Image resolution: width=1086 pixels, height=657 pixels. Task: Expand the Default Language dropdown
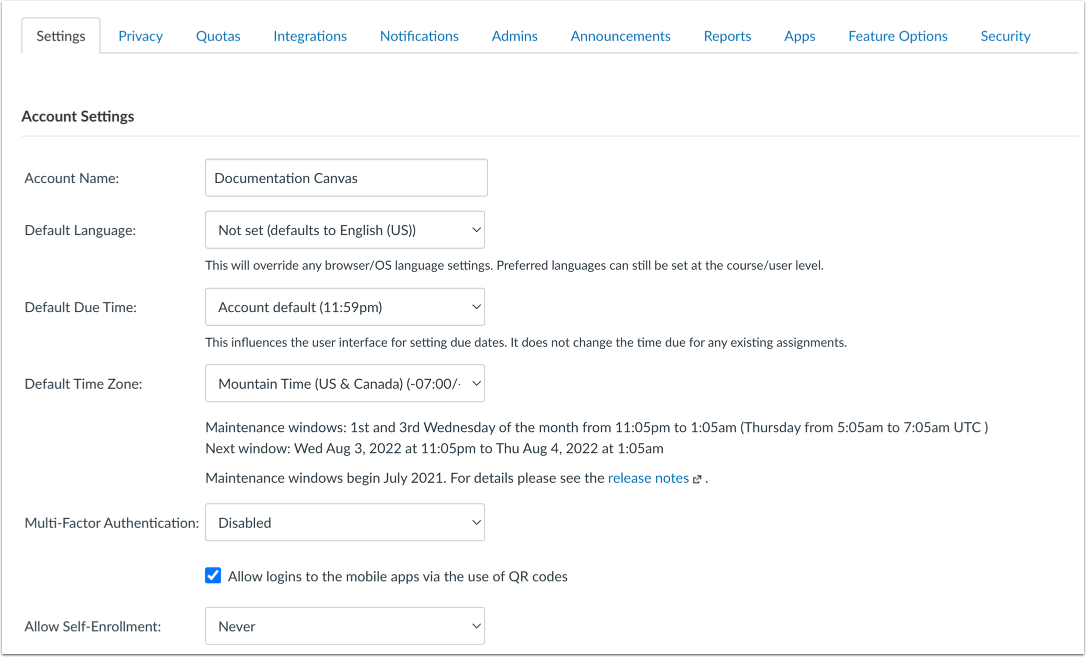pos(345,230)
